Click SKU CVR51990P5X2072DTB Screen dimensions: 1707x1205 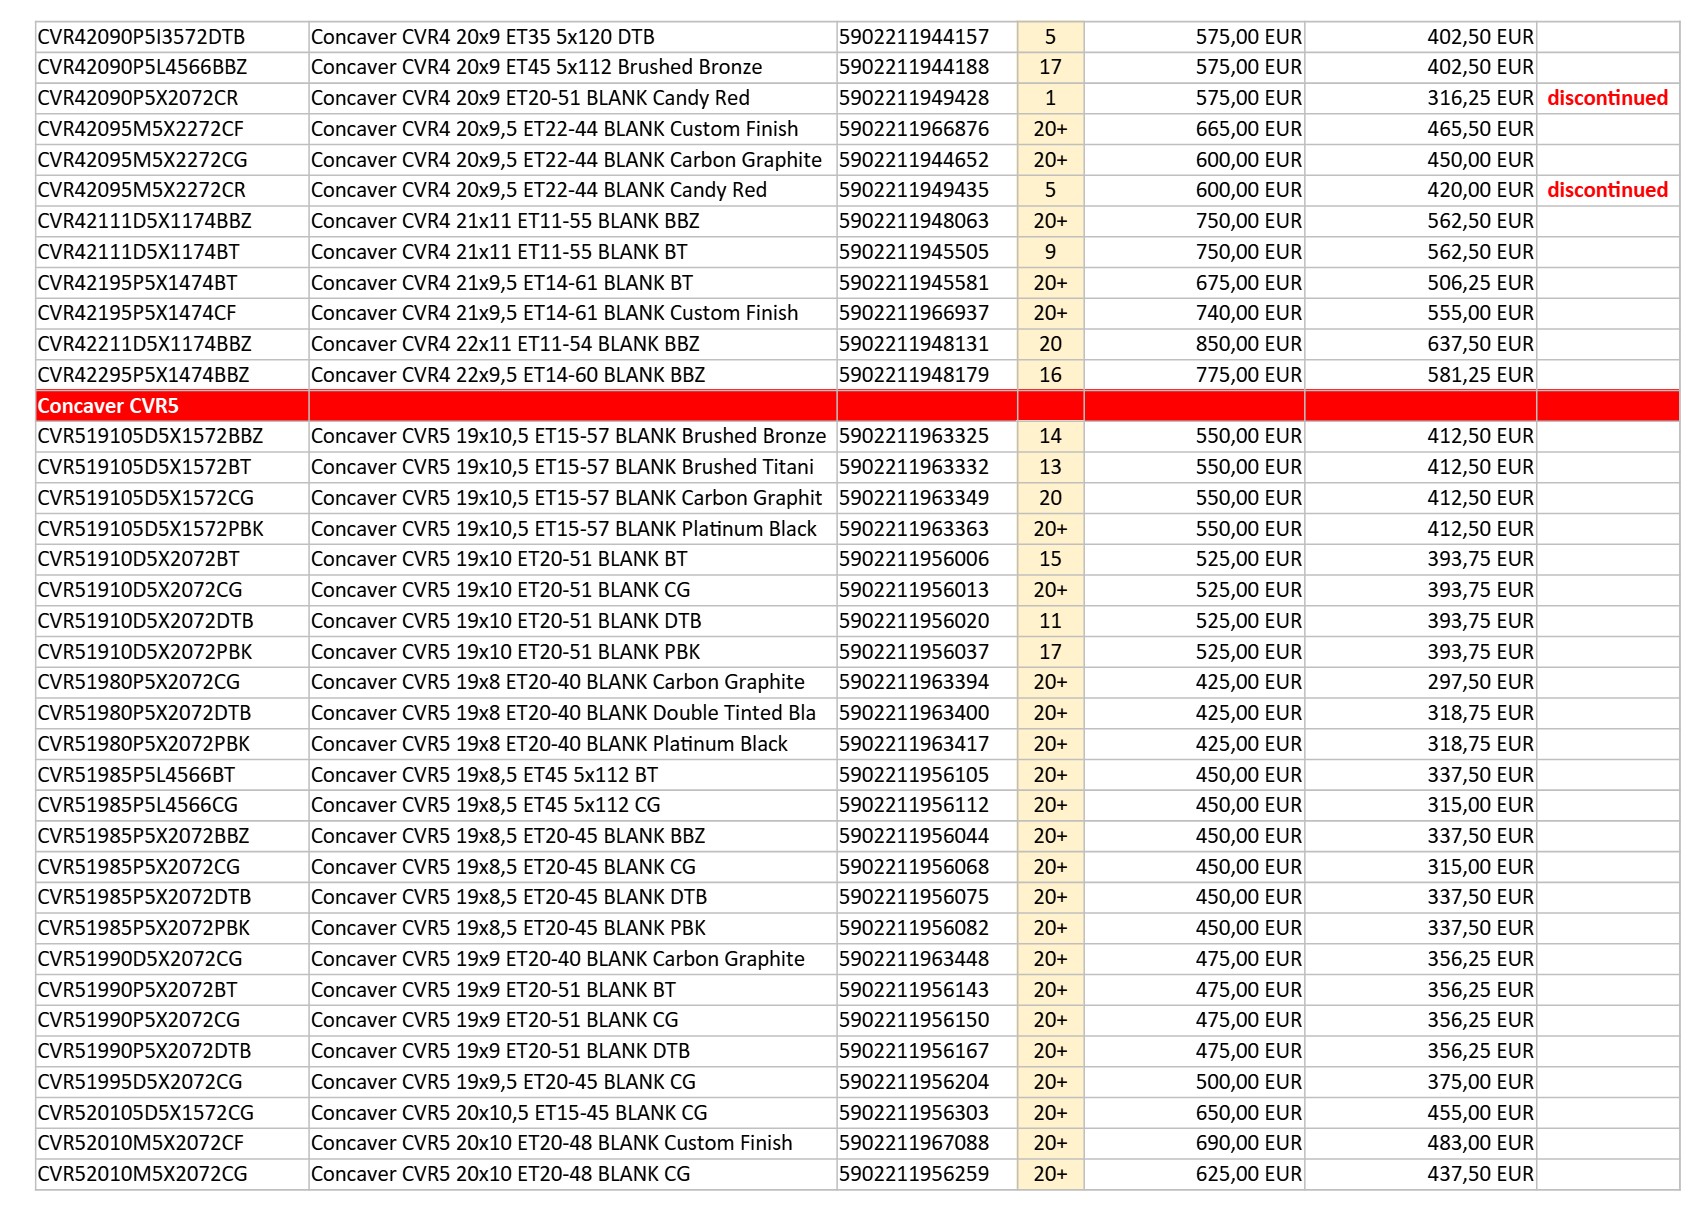click(144, 1051)
